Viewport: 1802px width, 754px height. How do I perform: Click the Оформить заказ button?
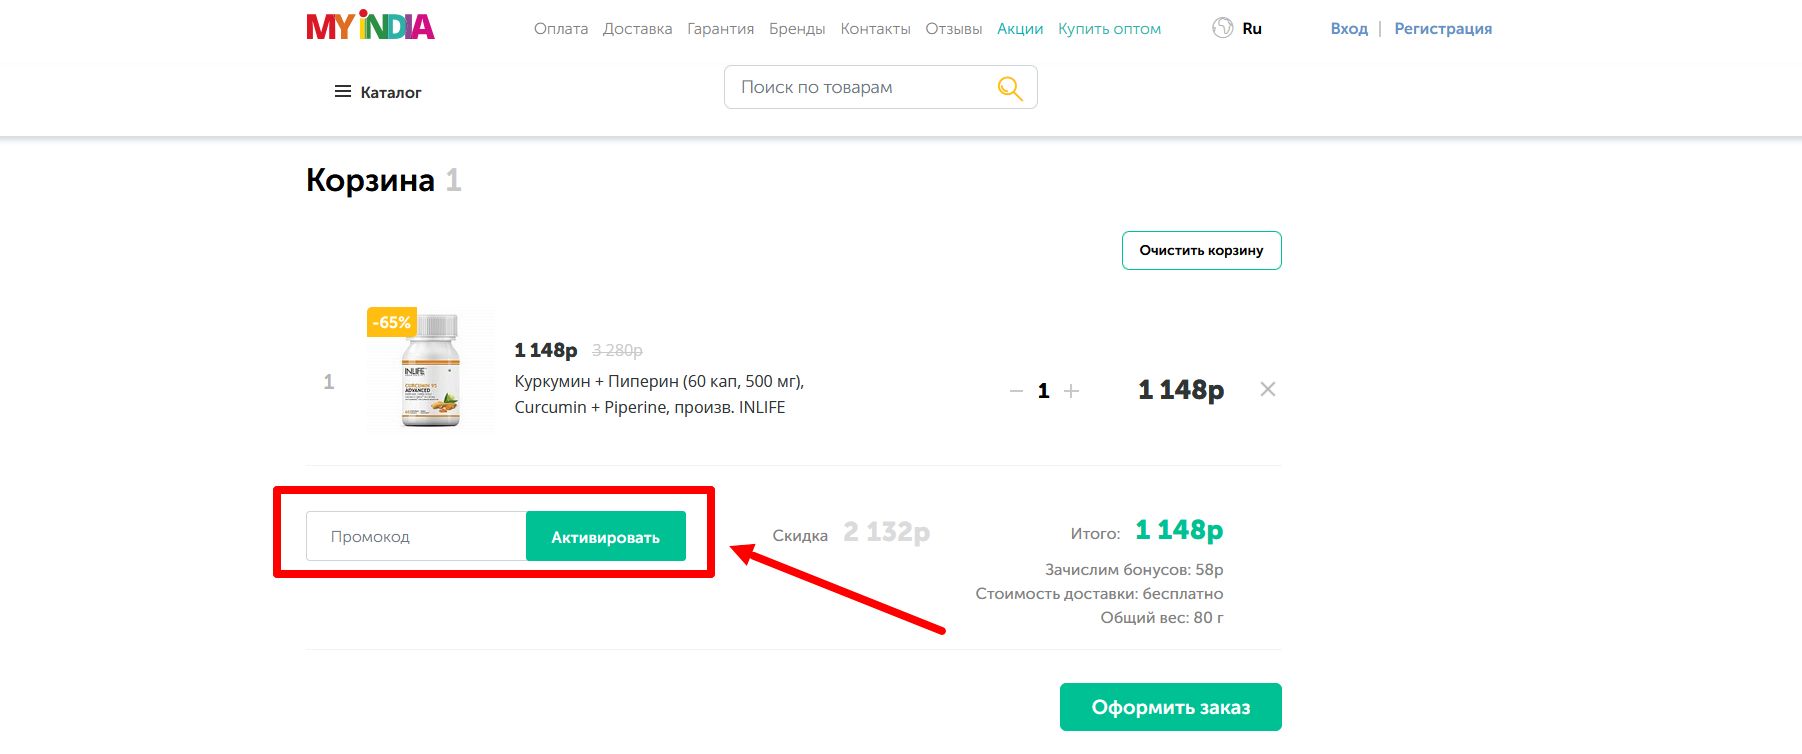click(x=1171, y=707)
